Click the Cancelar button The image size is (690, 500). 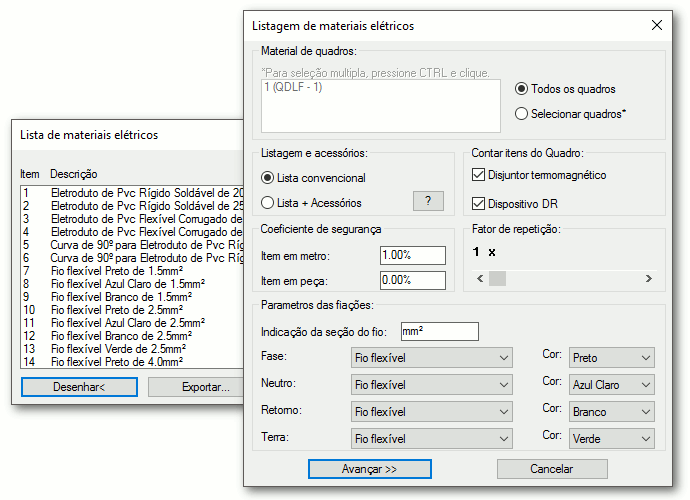[x=552, y=469]
